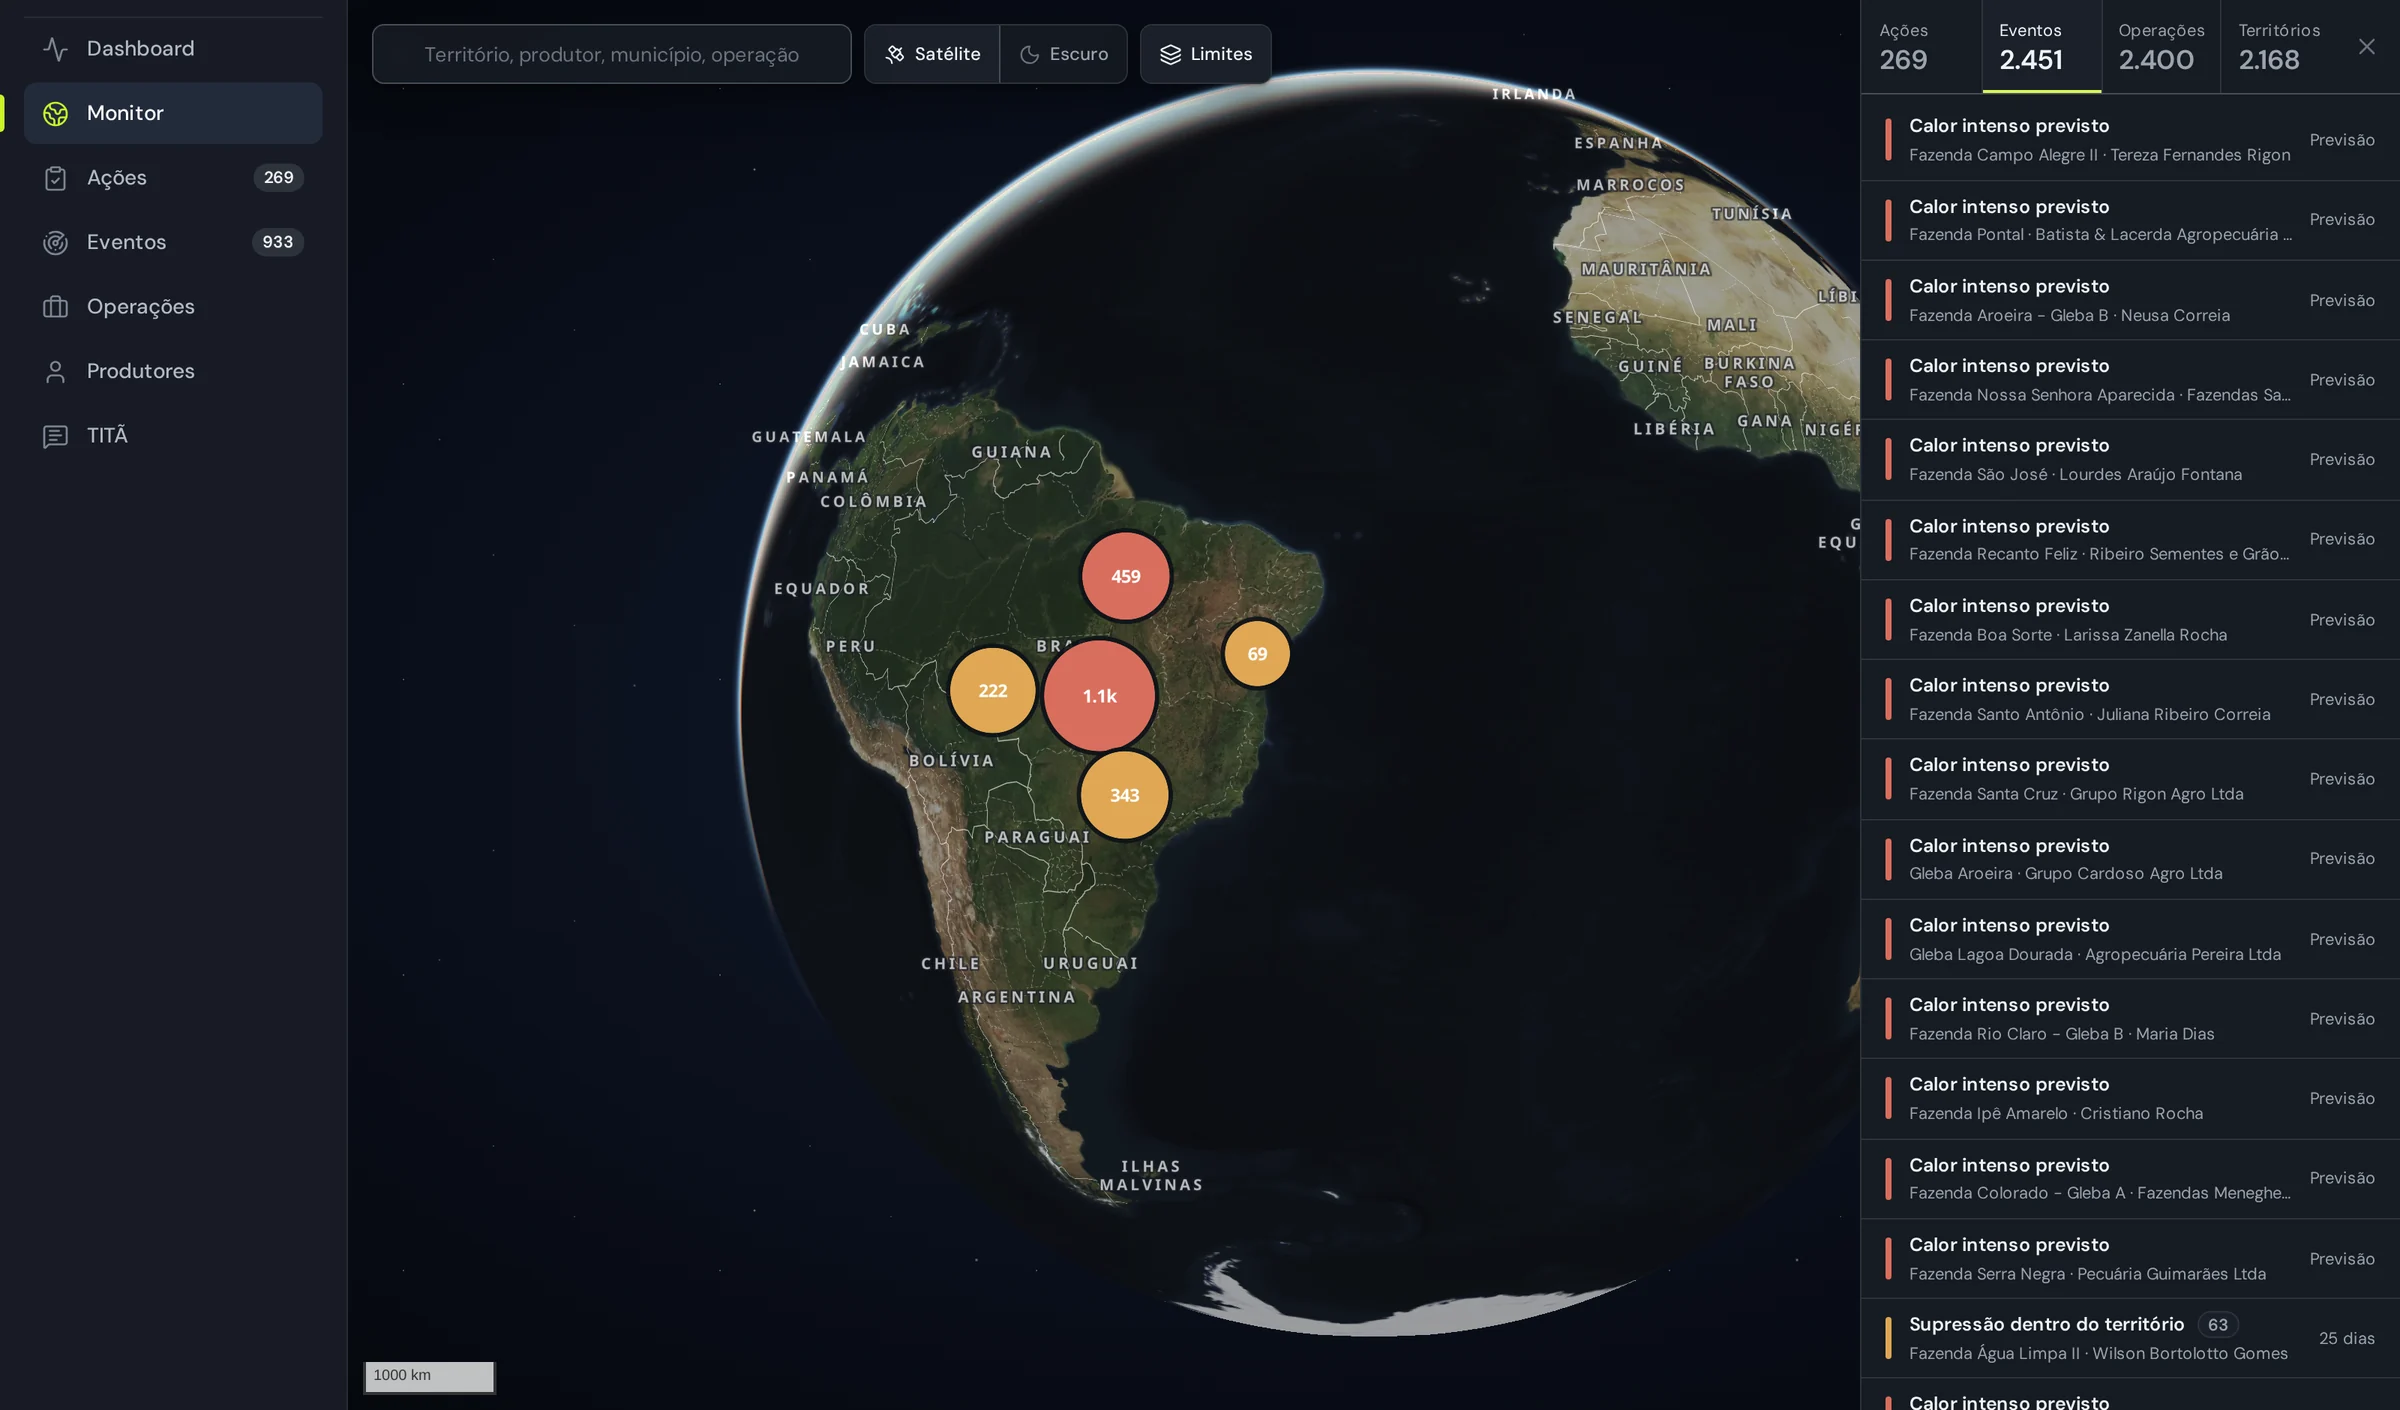The height and width of the screenshot is (1410, 2400).
Task: Open Gleba Lagoa Dourada event
Action: [x=2130, y=939]
